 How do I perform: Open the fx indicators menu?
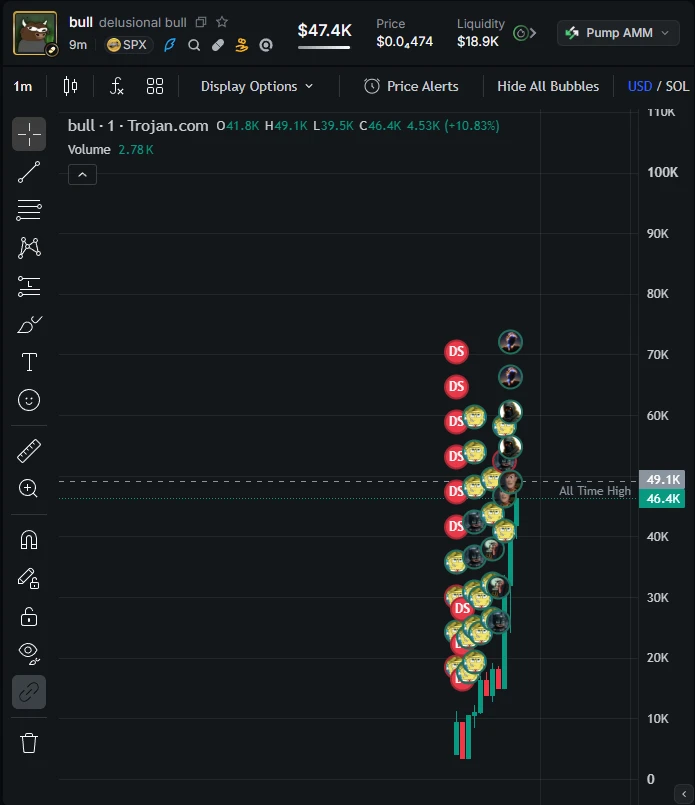point(117,86)
